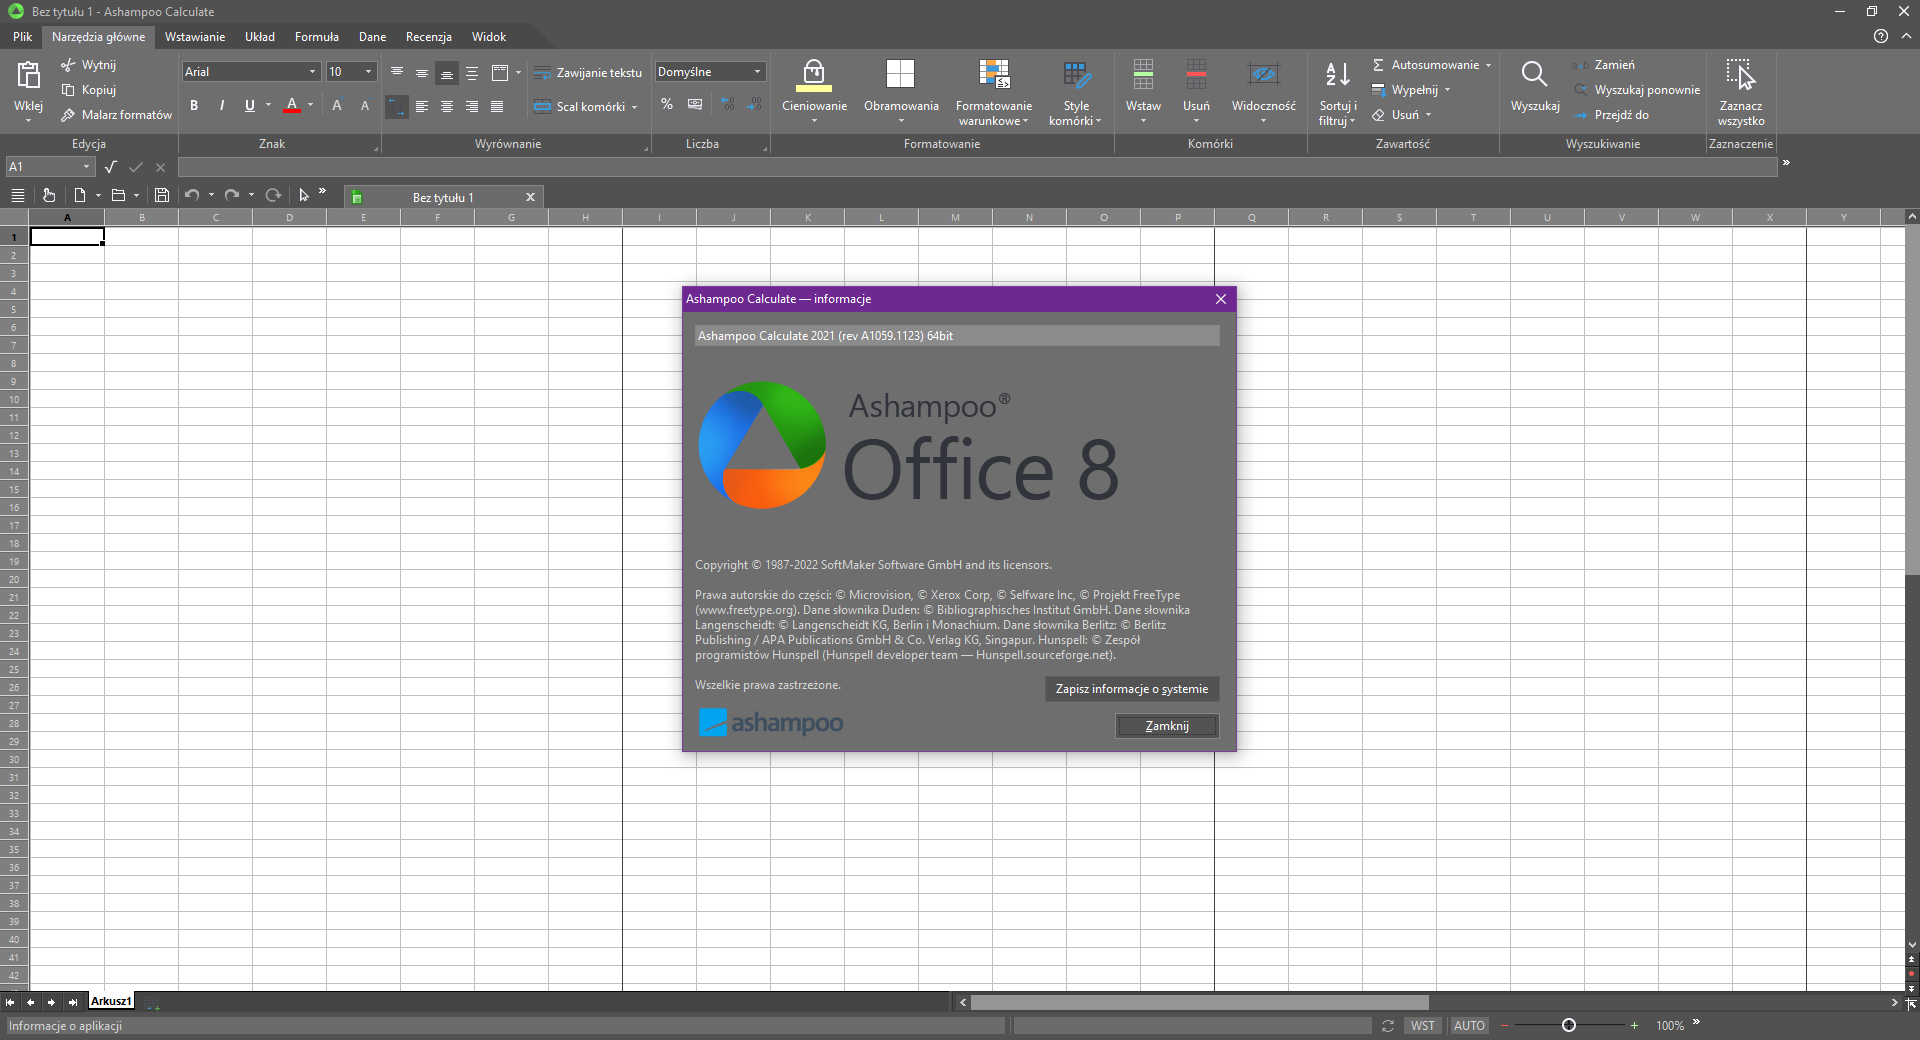Open the Domyślne number format dropdown
1920x1040 pixels.
(x=757, y=72)
